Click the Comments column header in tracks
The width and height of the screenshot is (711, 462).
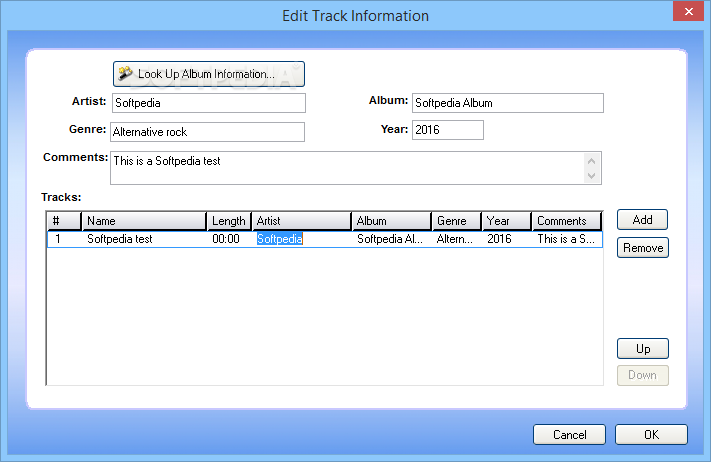[566, 221]
